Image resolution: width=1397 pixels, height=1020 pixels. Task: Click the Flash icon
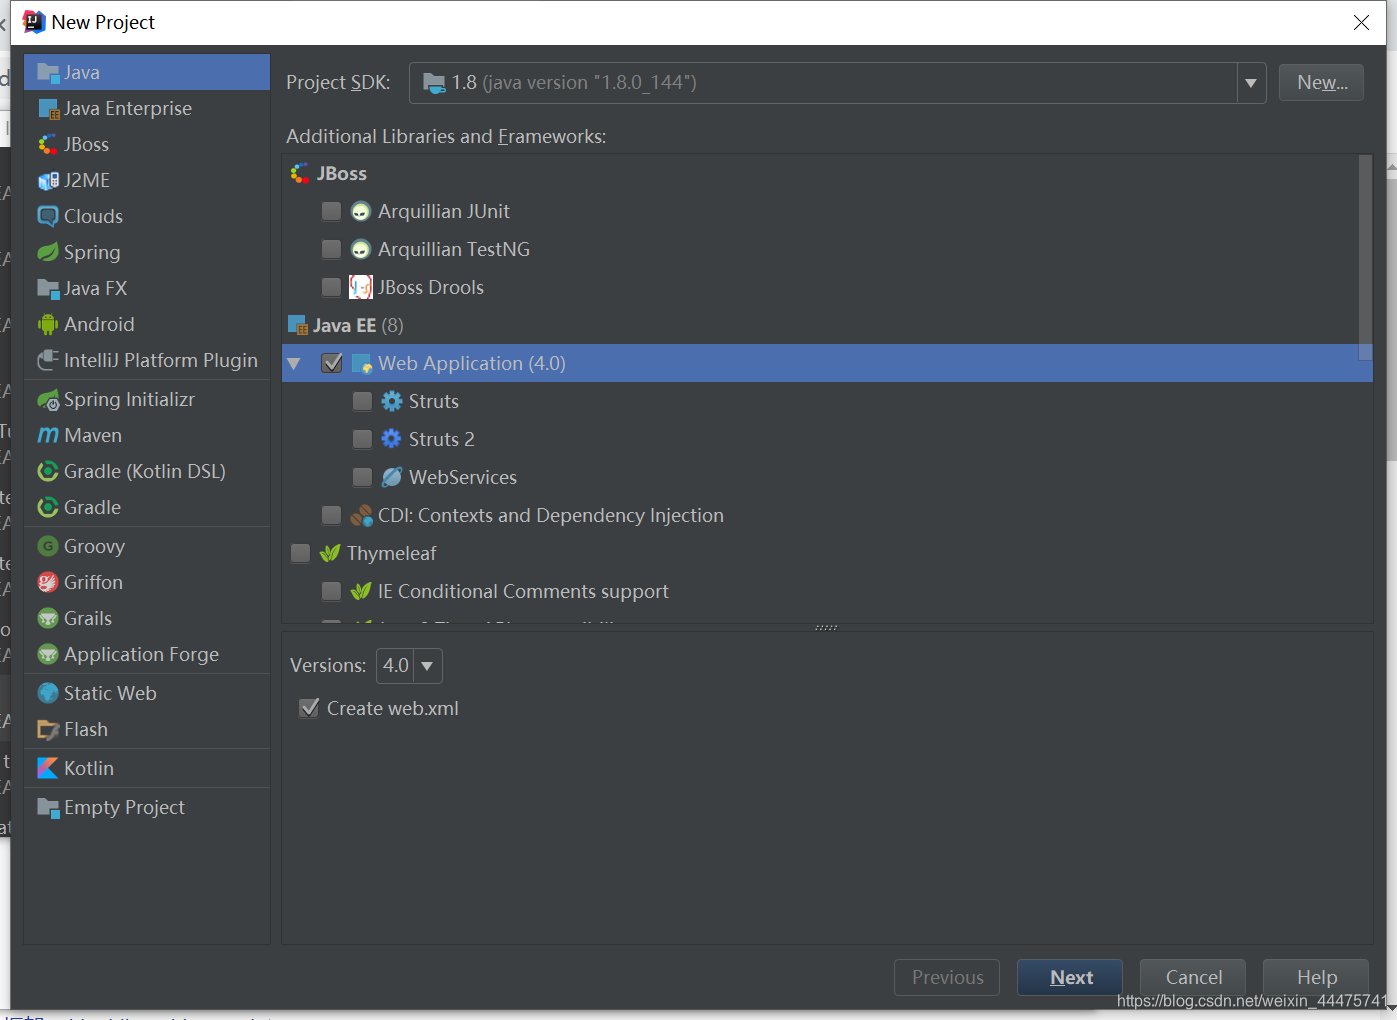click(x=48, y=730)
